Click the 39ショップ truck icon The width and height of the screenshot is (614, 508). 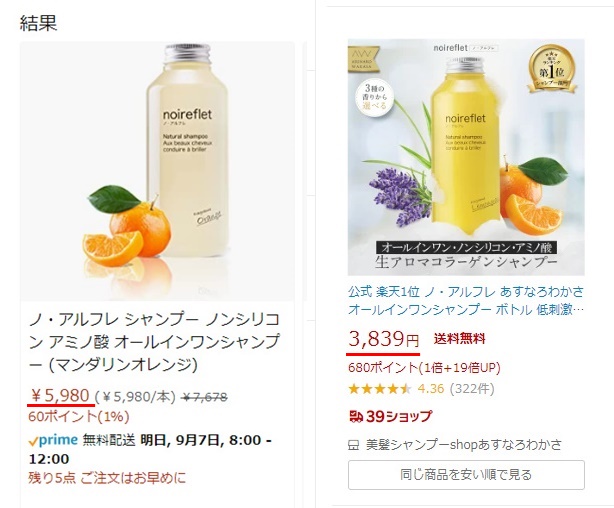(356, 416)
